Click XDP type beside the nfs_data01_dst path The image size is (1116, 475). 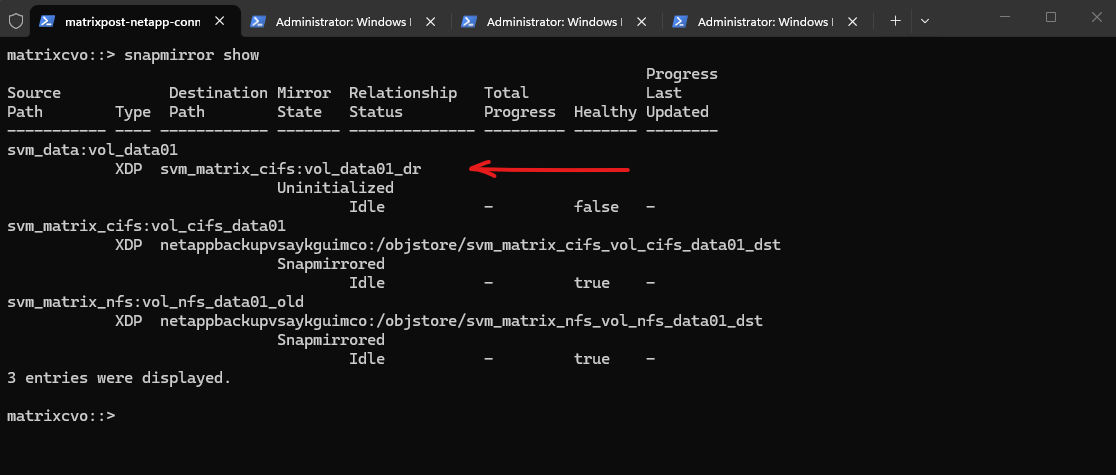(x=128, y=320)
